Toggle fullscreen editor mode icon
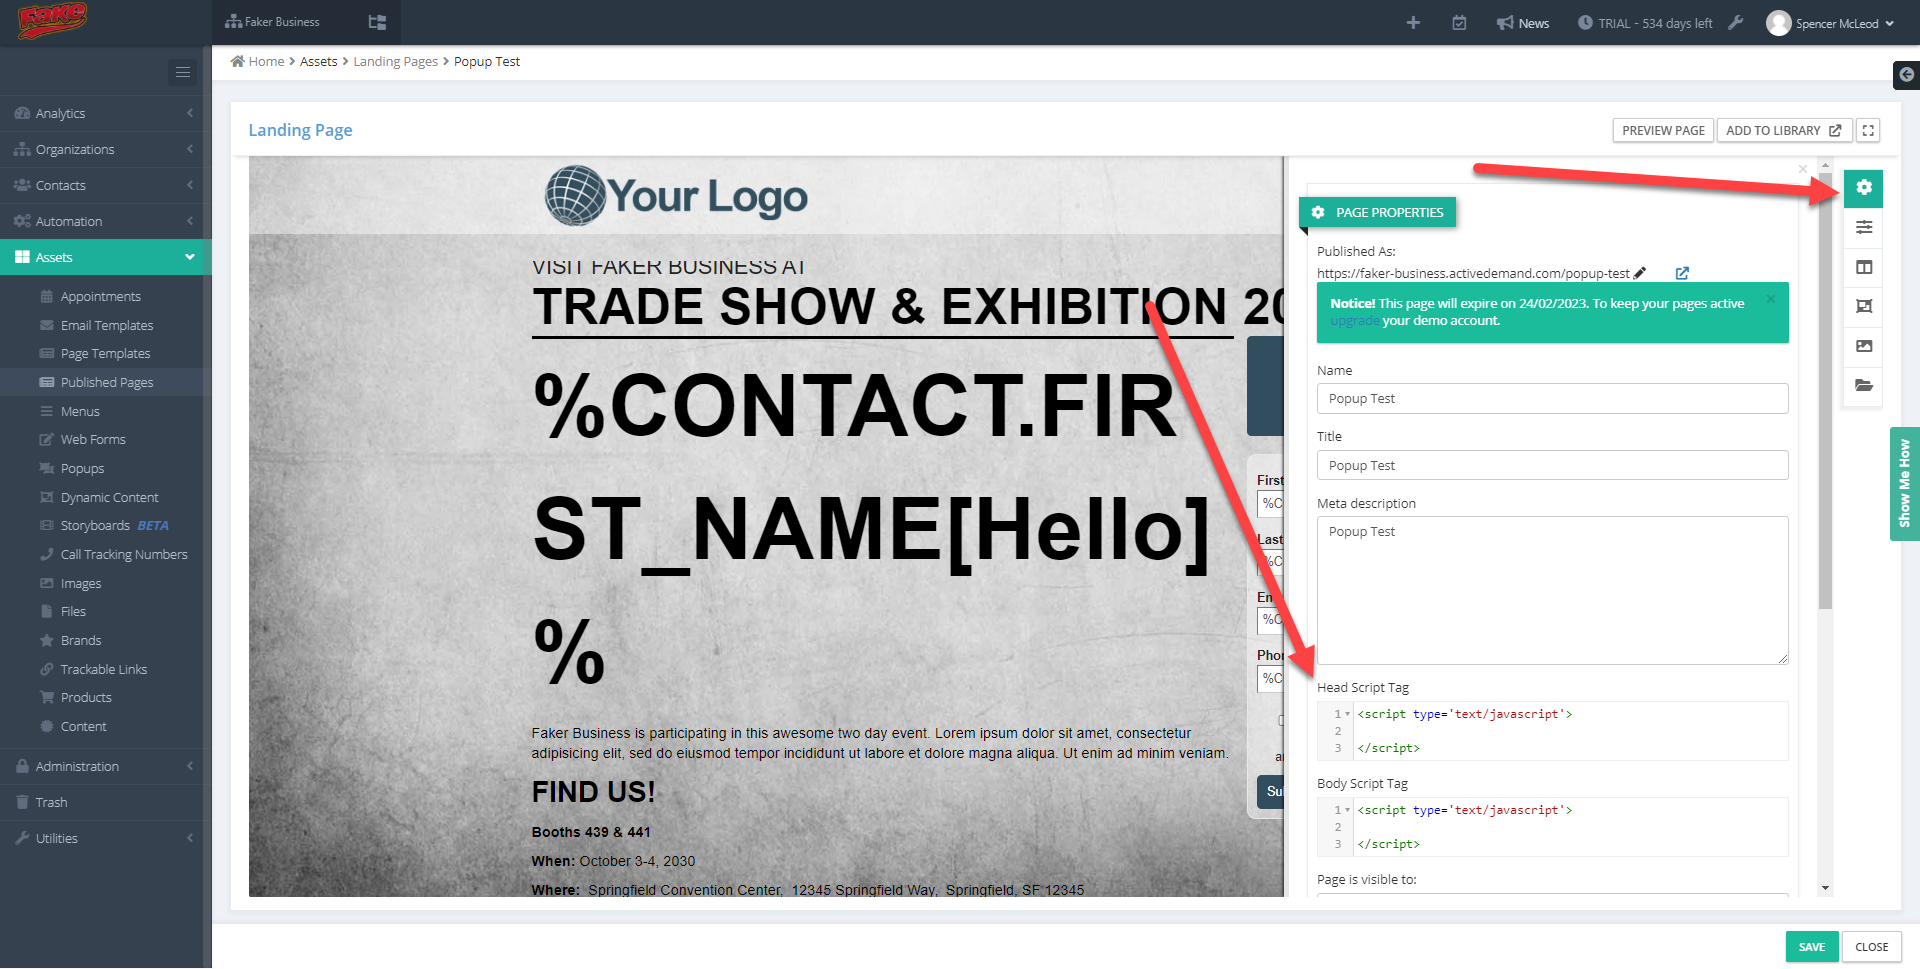This screenshot has width=1920, height=969. [x=1868, y=131]
